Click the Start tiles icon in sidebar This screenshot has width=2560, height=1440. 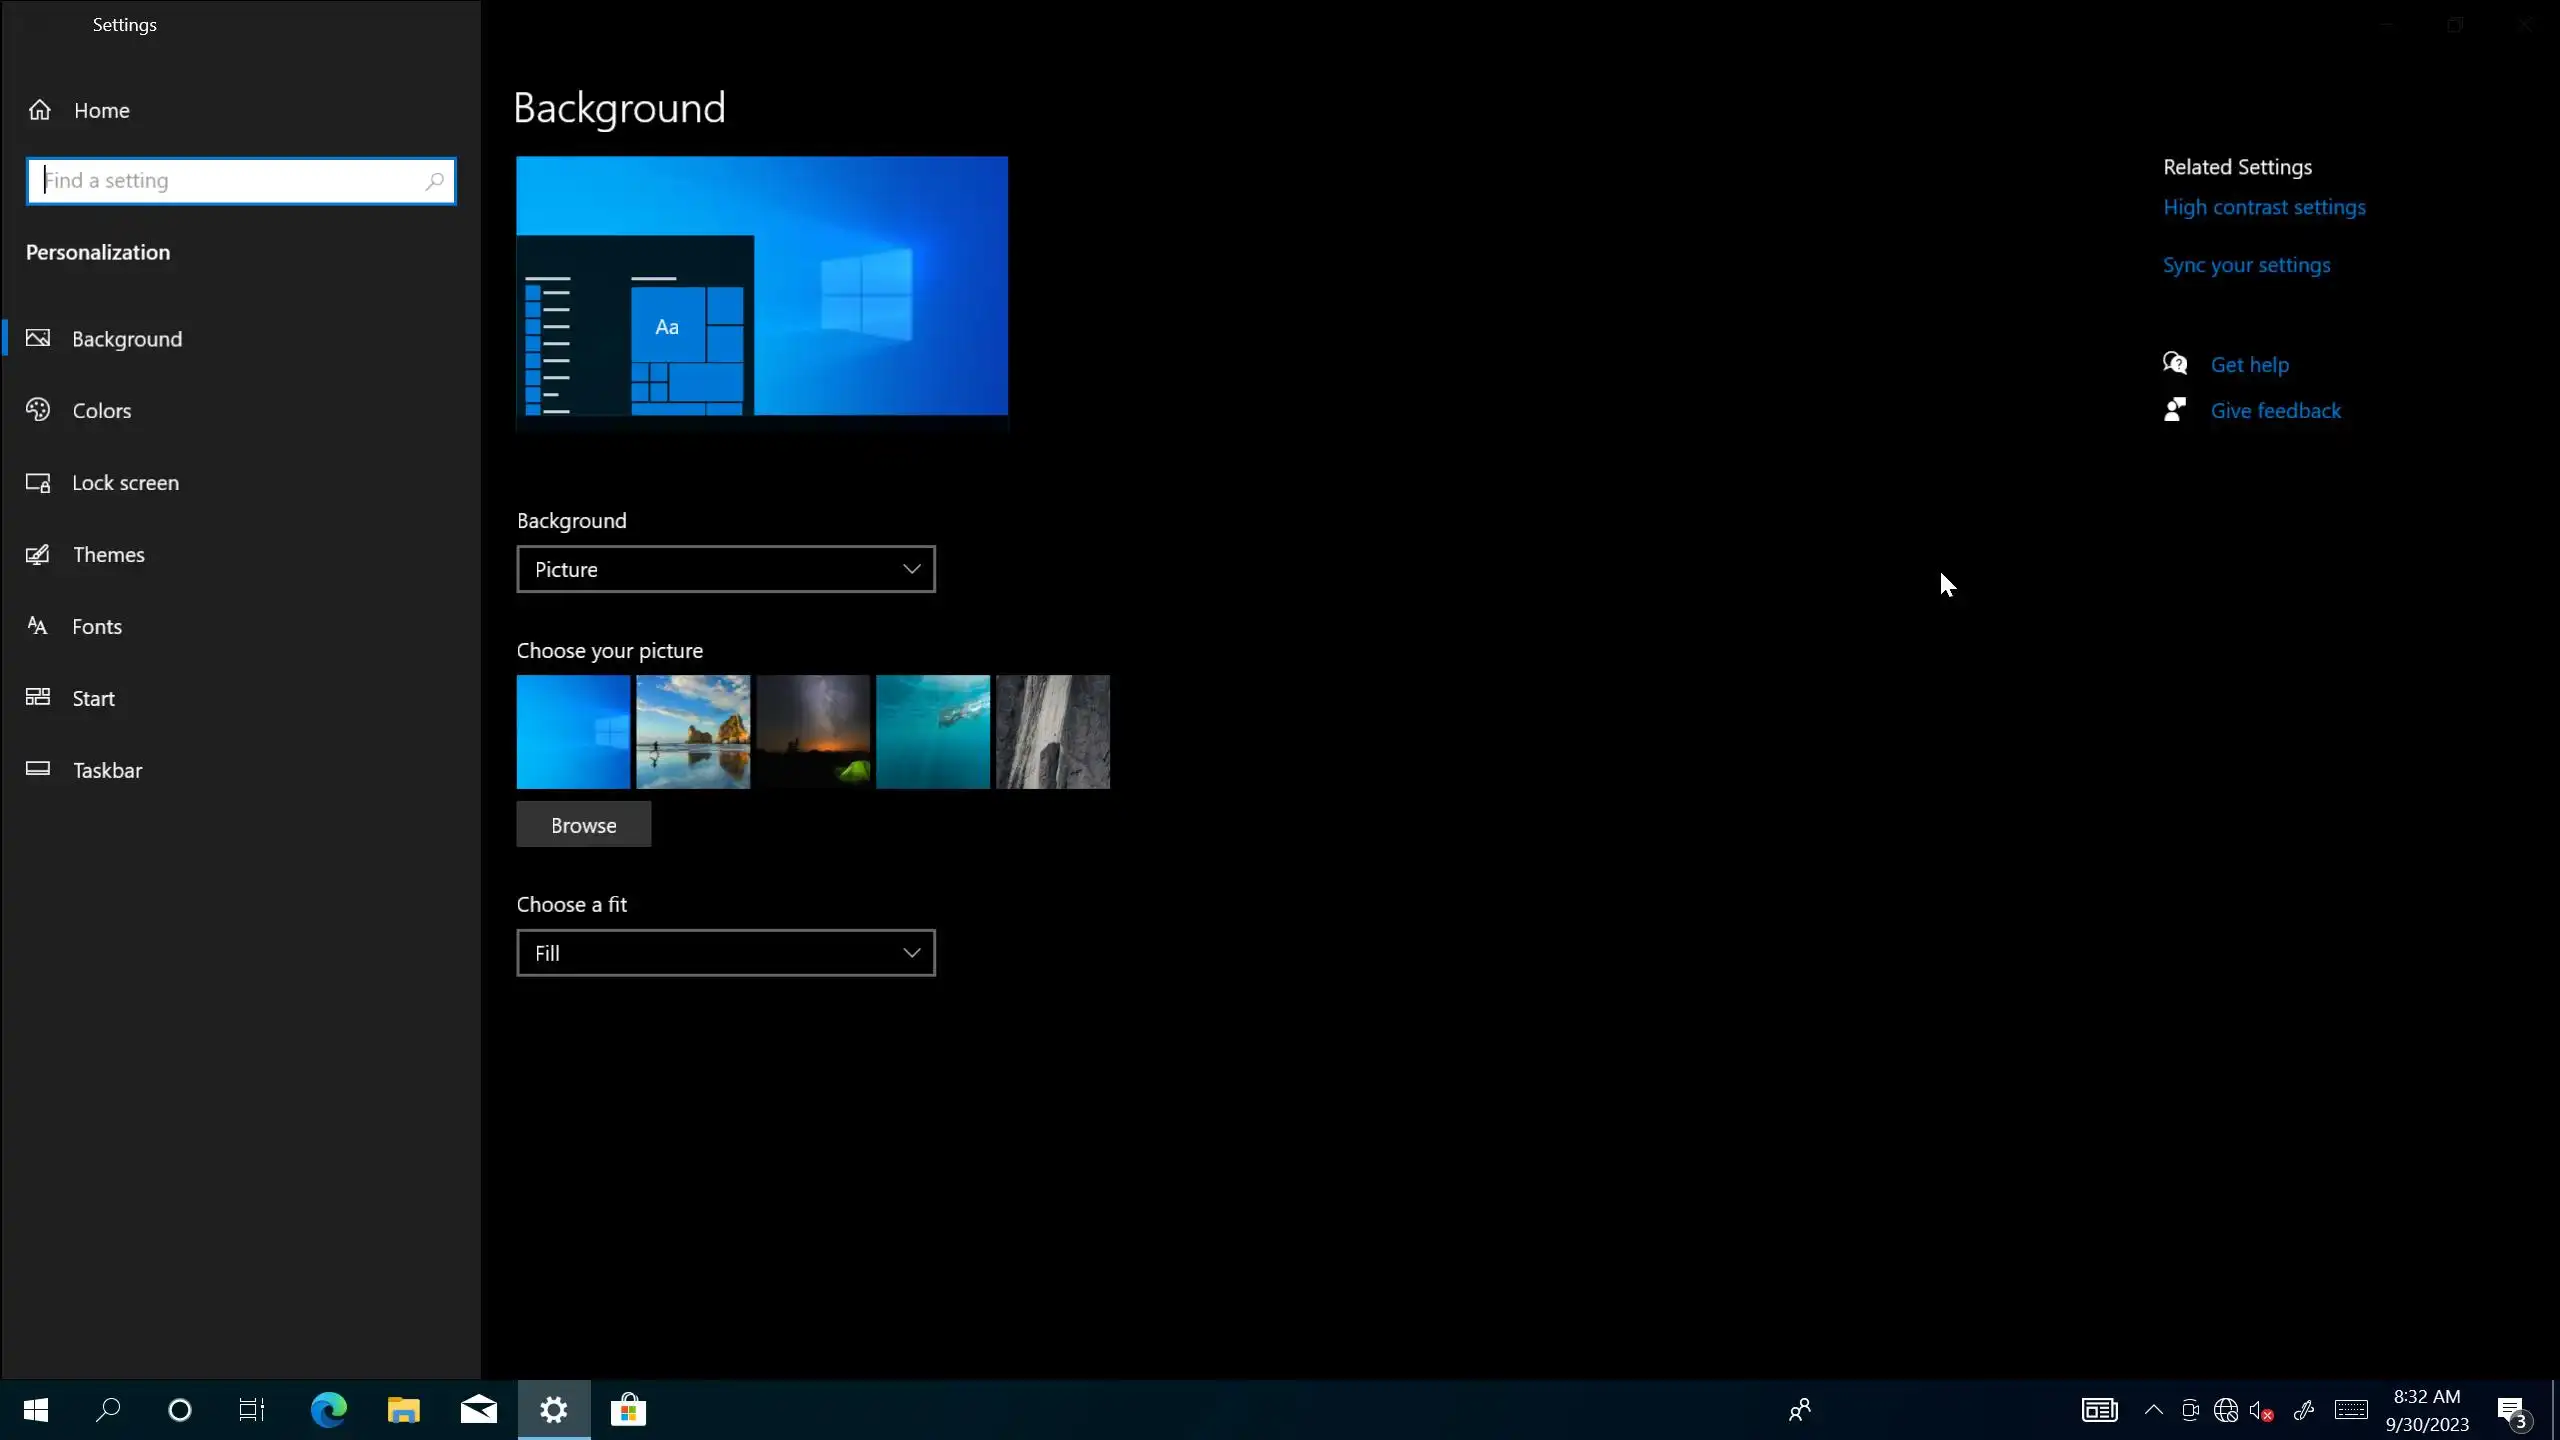(38, 697)
